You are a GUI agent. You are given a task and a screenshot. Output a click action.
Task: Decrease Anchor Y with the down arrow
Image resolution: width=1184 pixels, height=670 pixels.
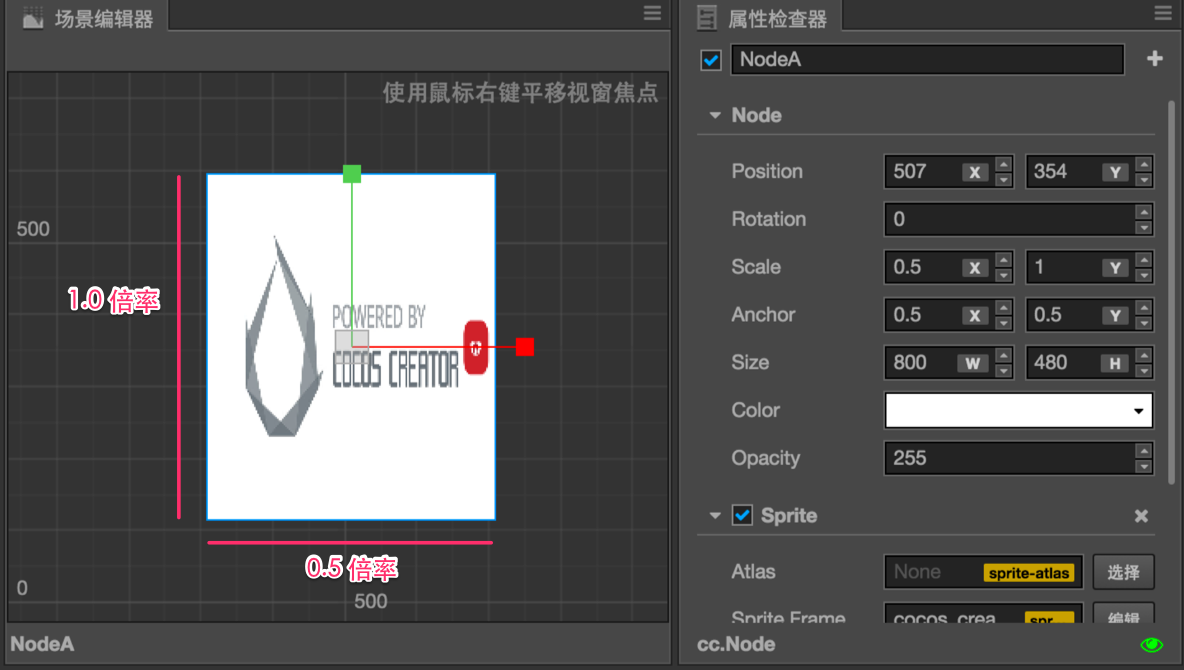1144,323
